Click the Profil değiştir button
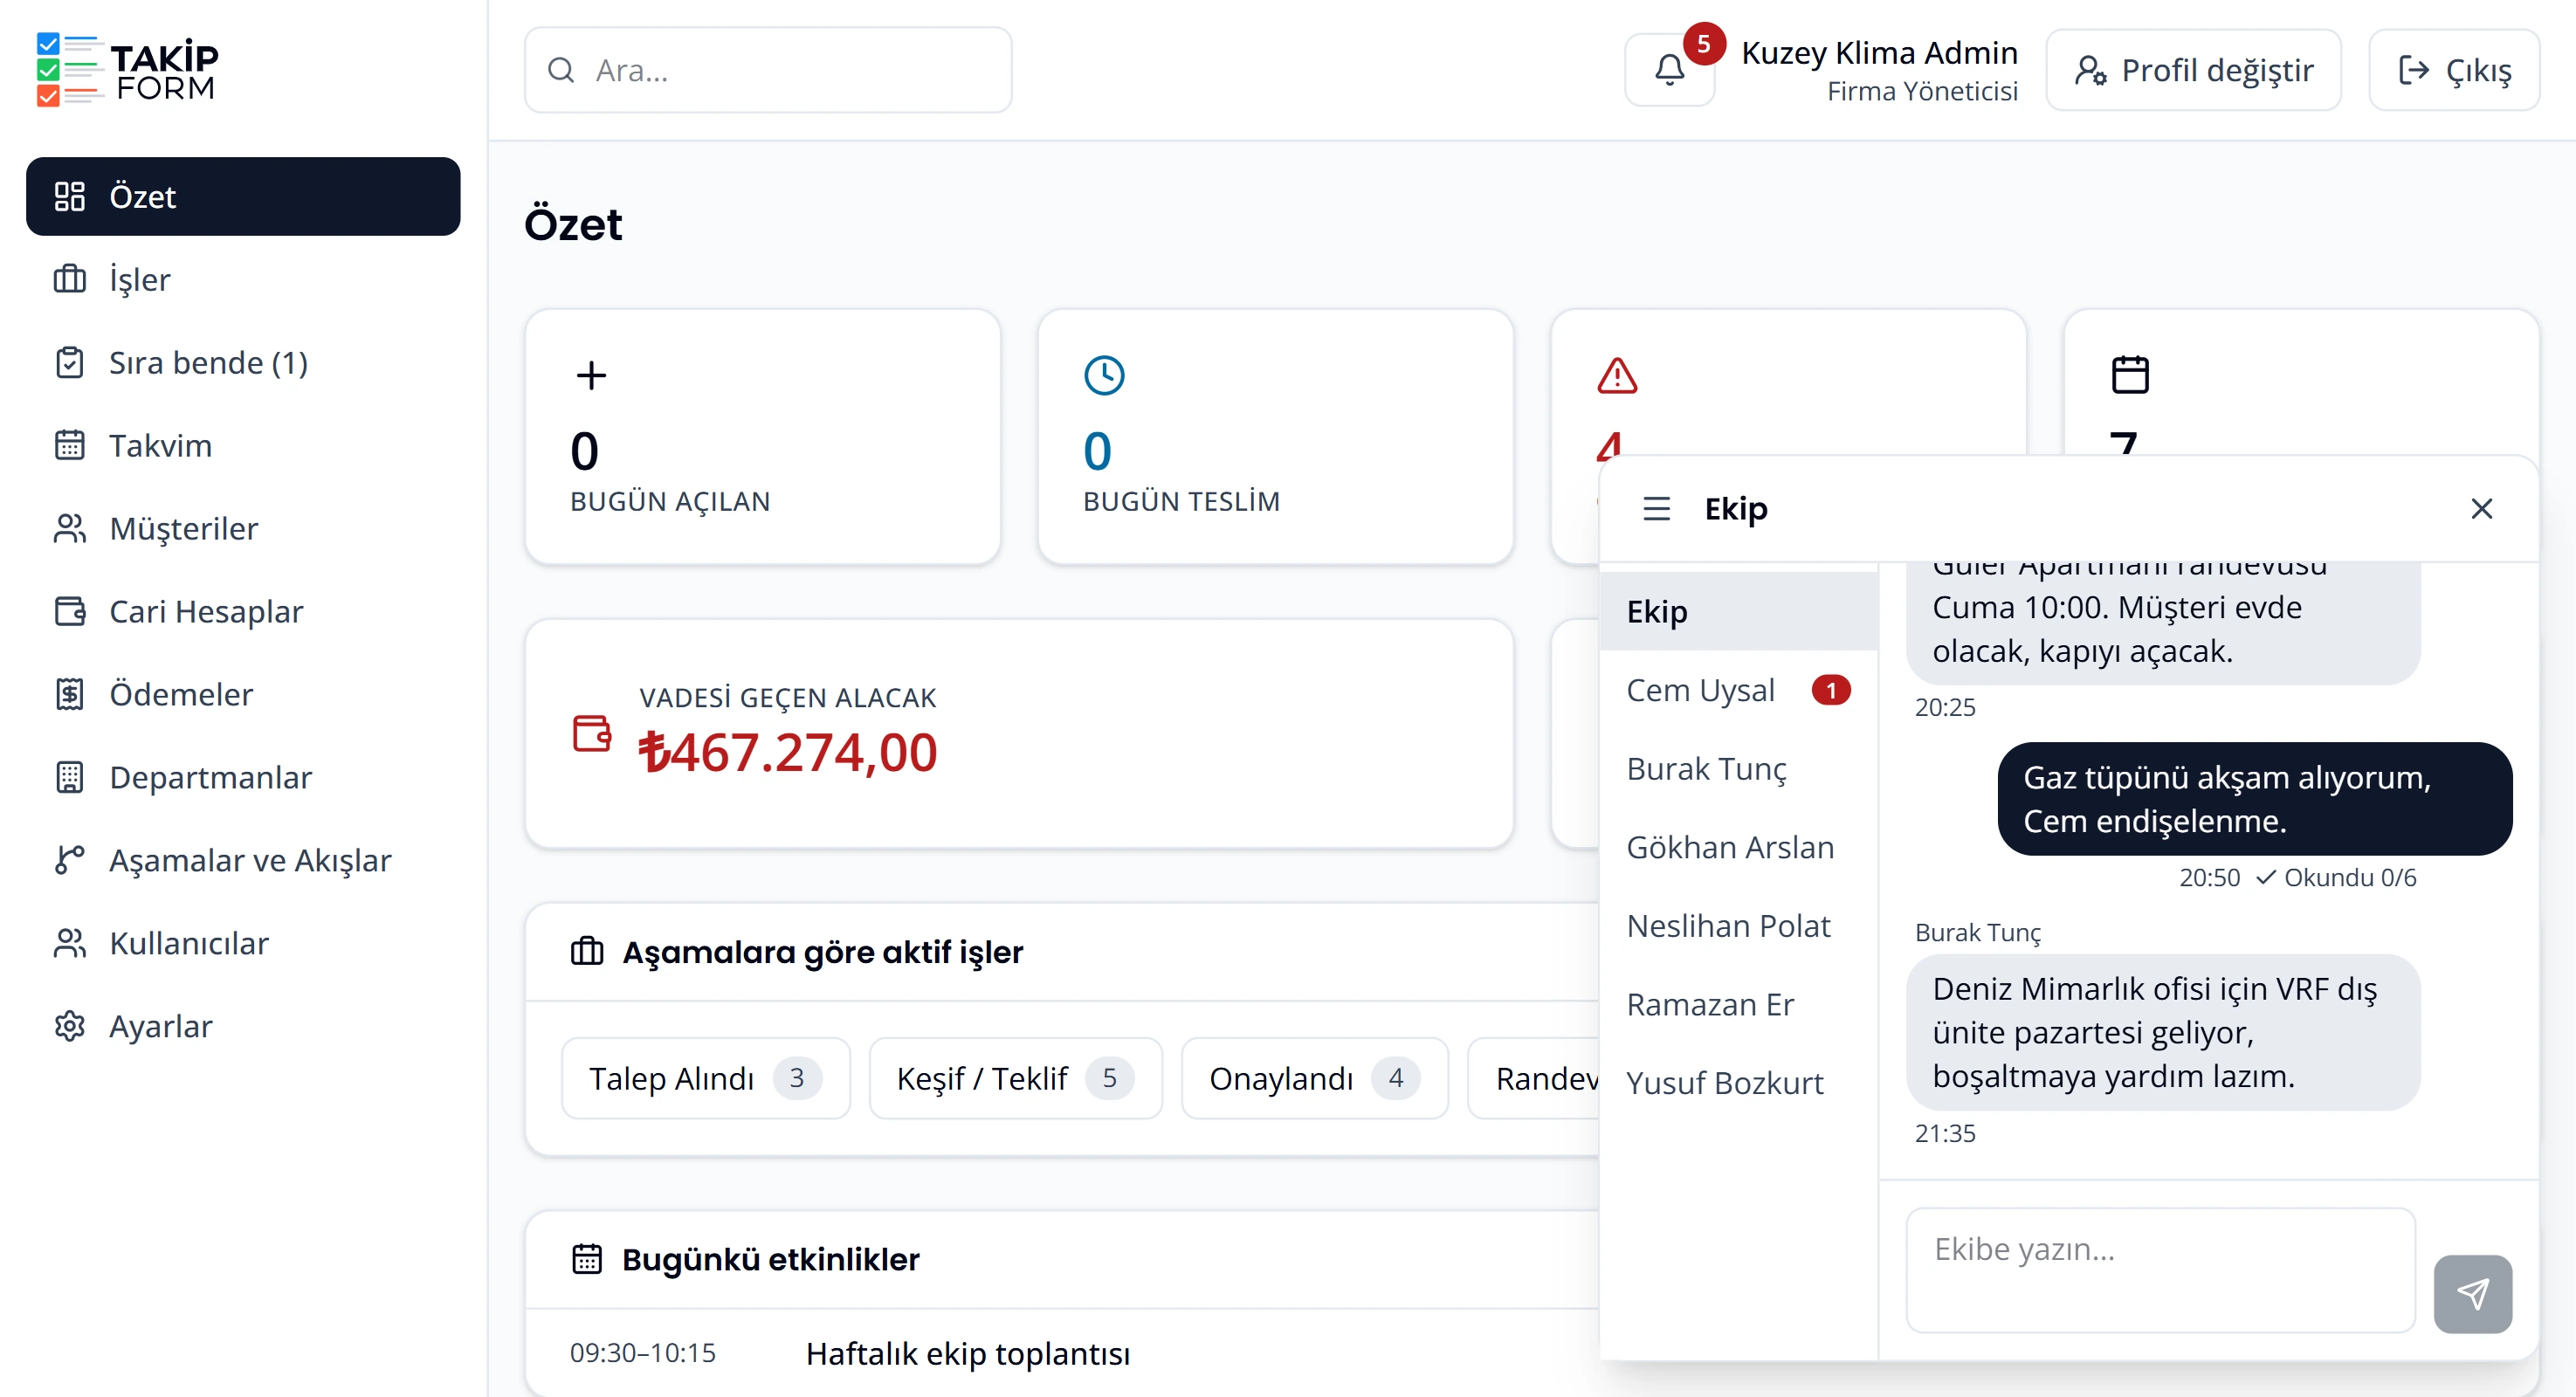 click(x=2193, y=70)
